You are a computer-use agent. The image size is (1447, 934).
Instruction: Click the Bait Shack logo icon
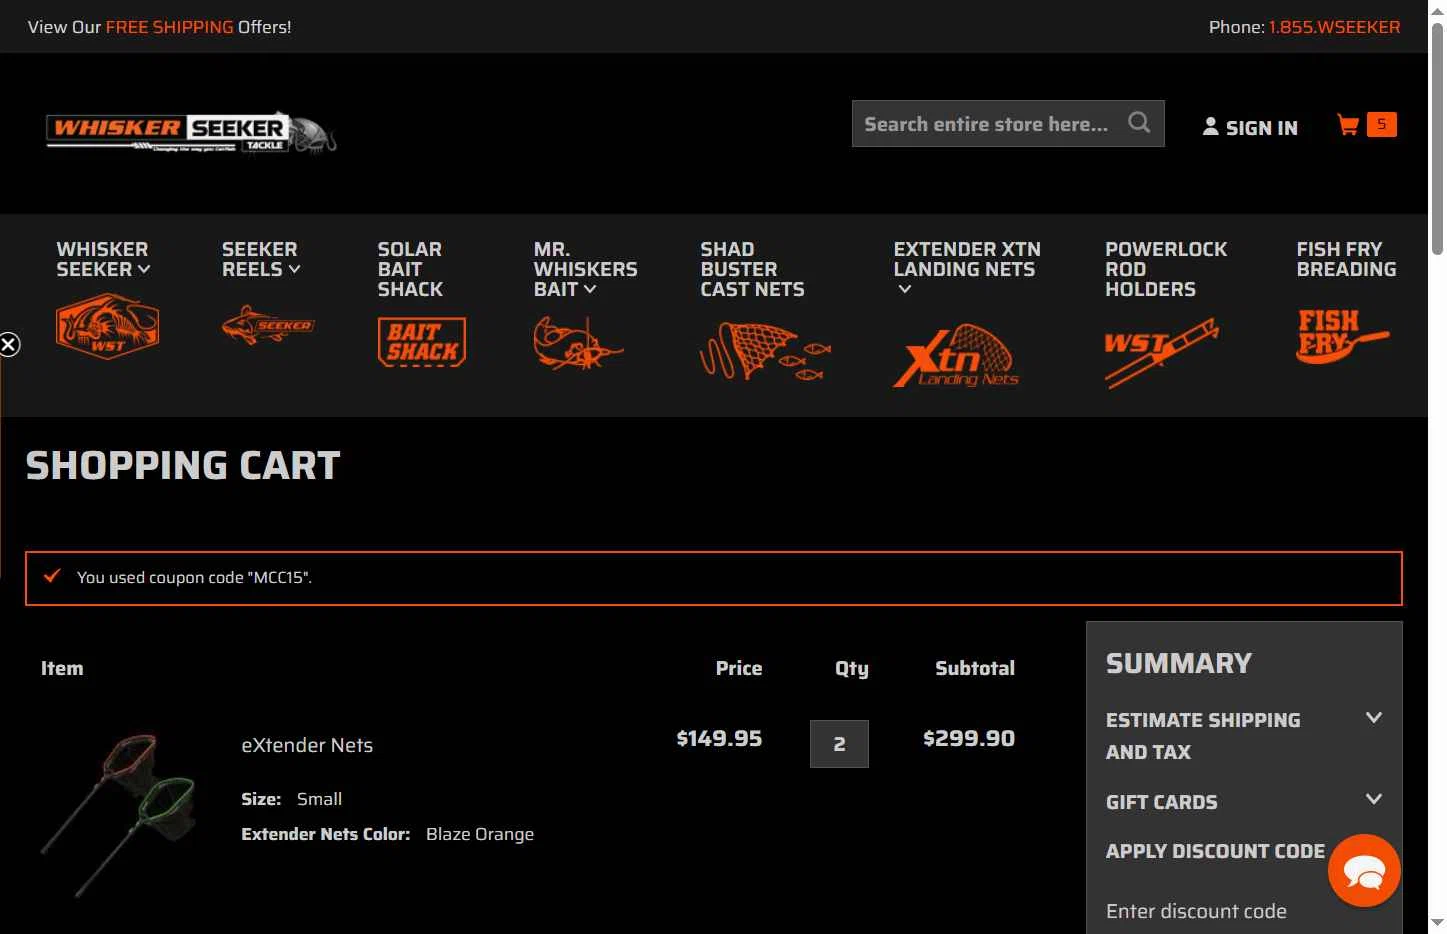(x=422, y=342)
